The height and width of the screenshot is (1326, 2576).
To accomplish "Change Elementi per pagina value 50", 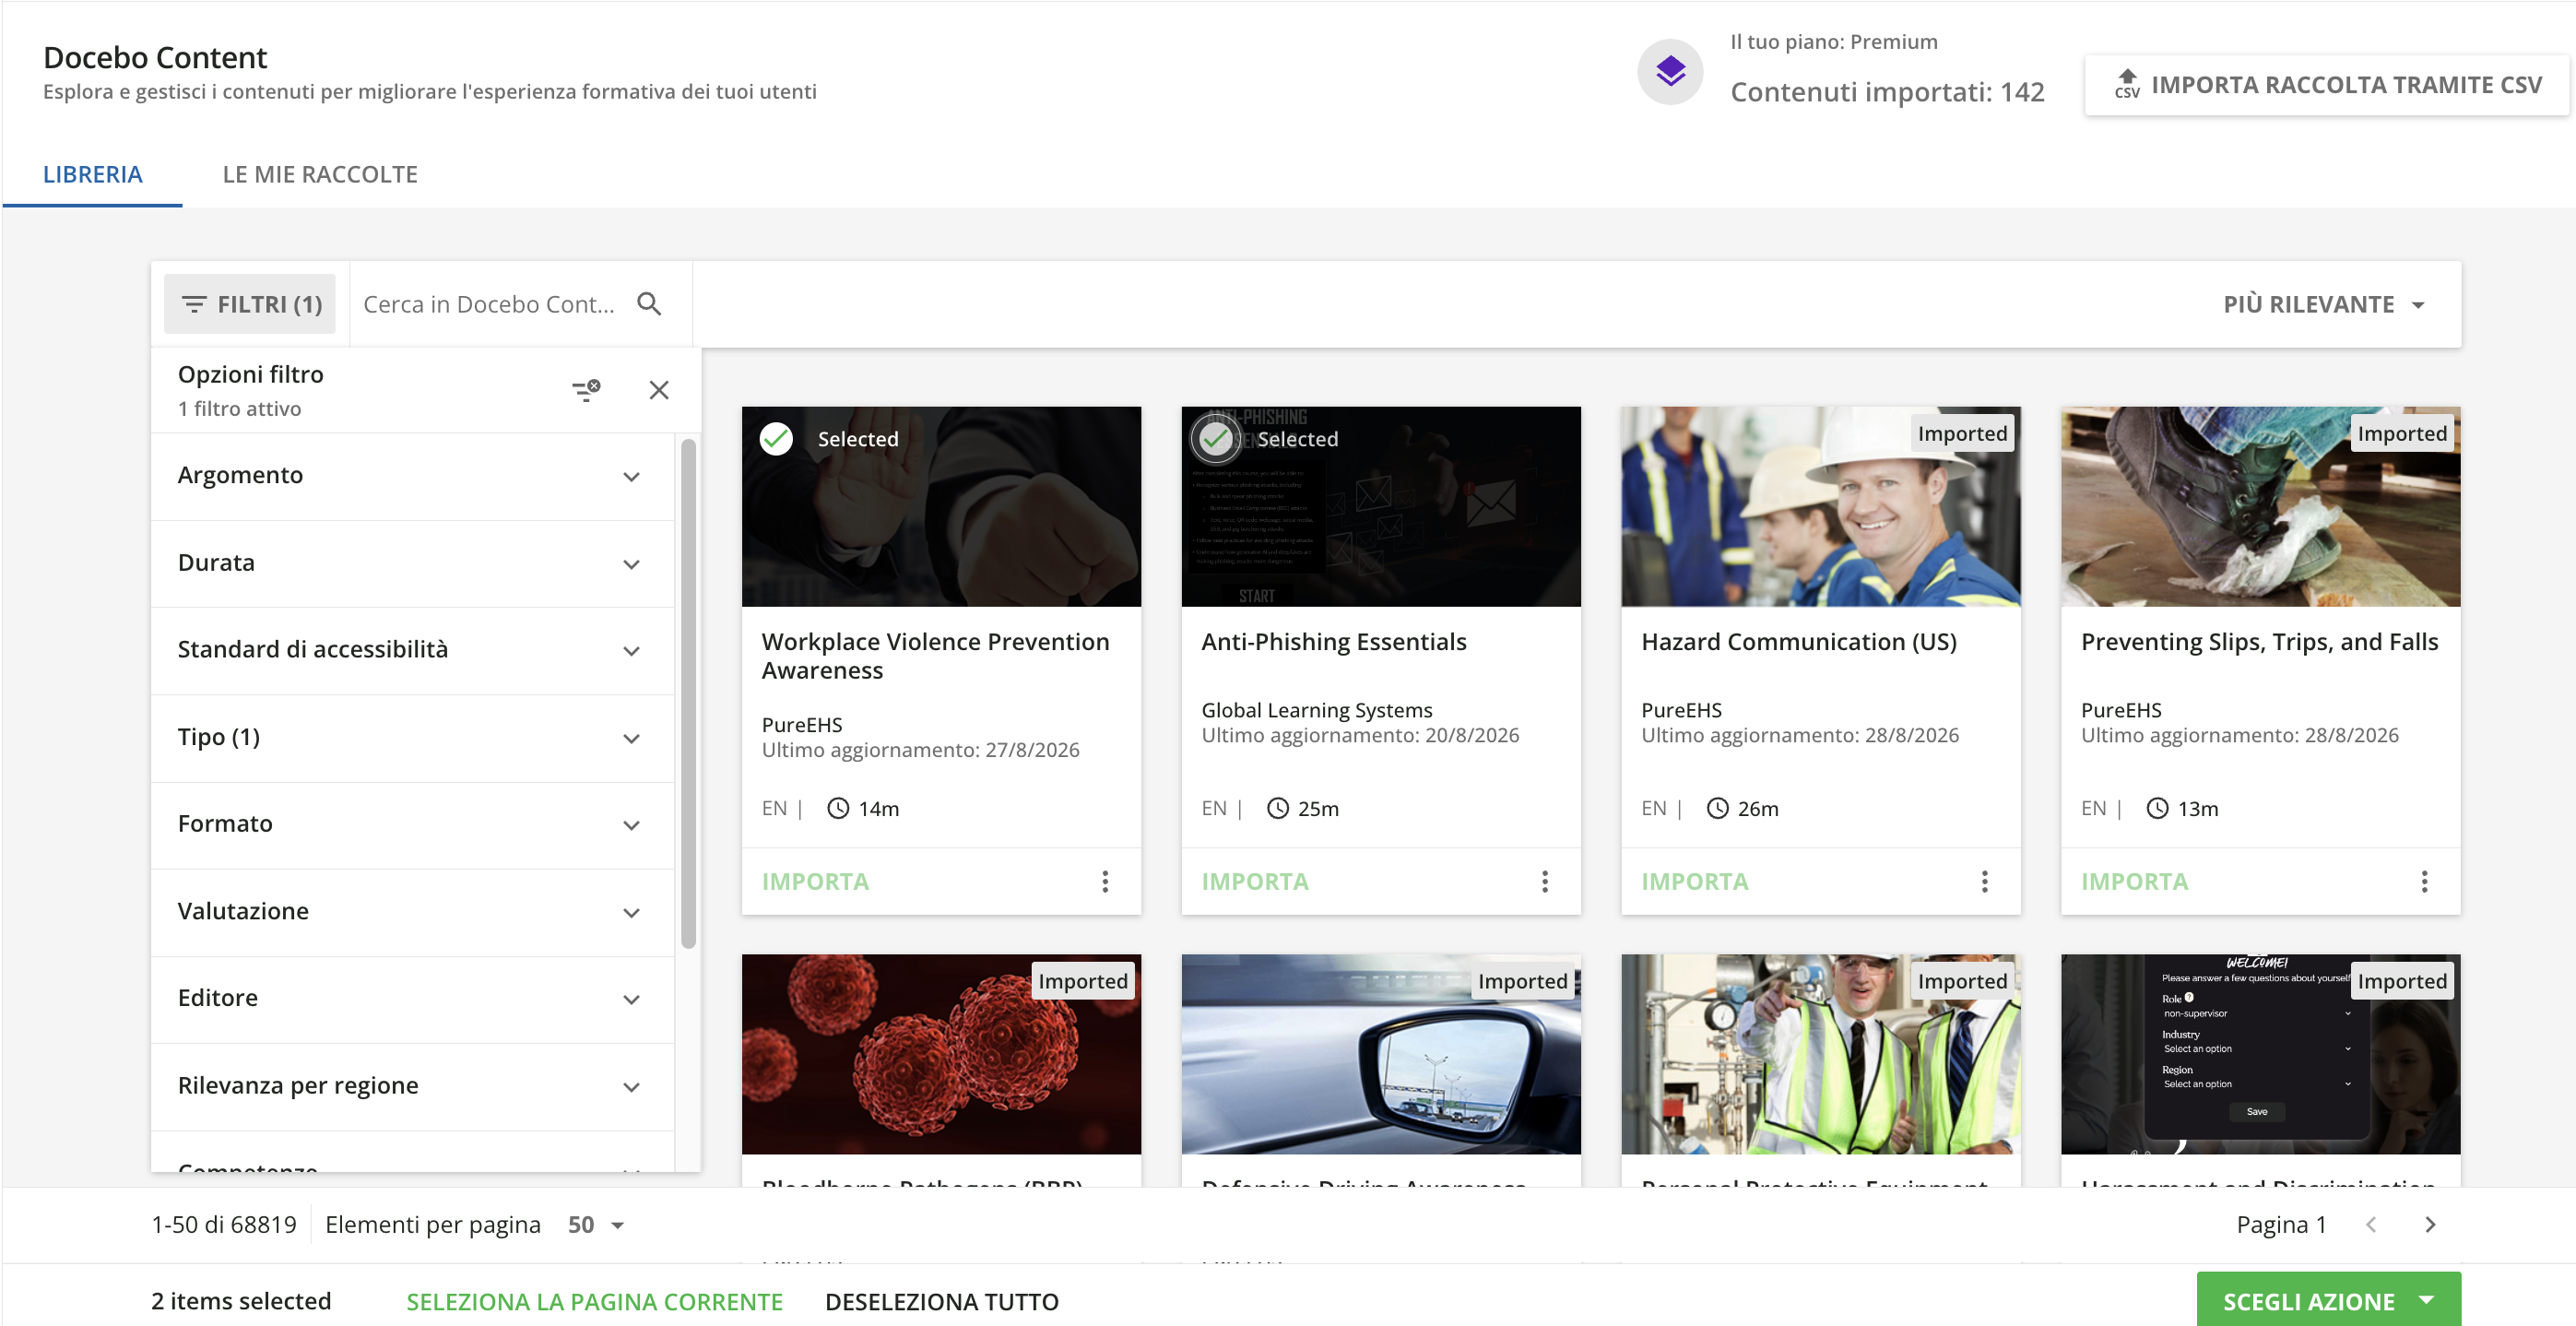I will coord(596,1225).
